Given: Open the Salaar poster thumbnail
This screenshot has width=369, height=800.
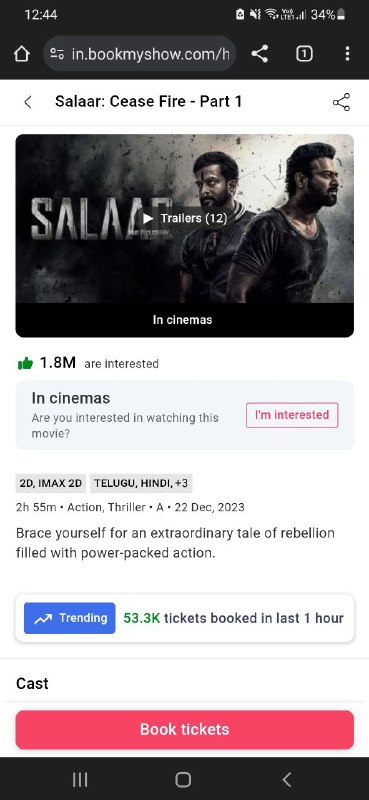Looking at the screenshot, I should click(x=185, y=219).
